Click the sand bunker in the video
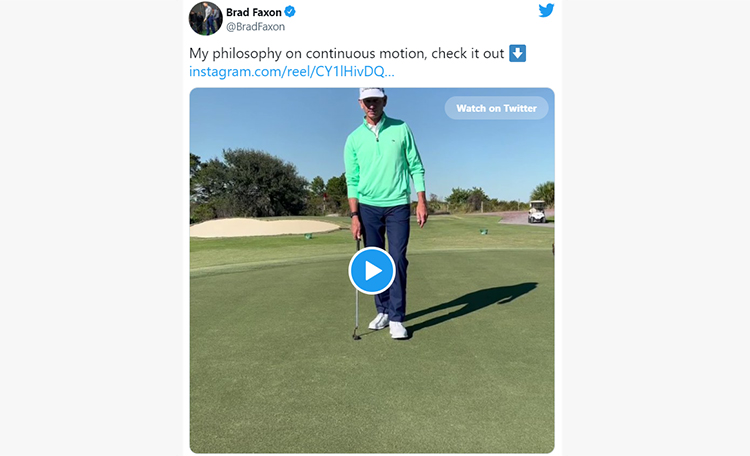 pos(263,227)
